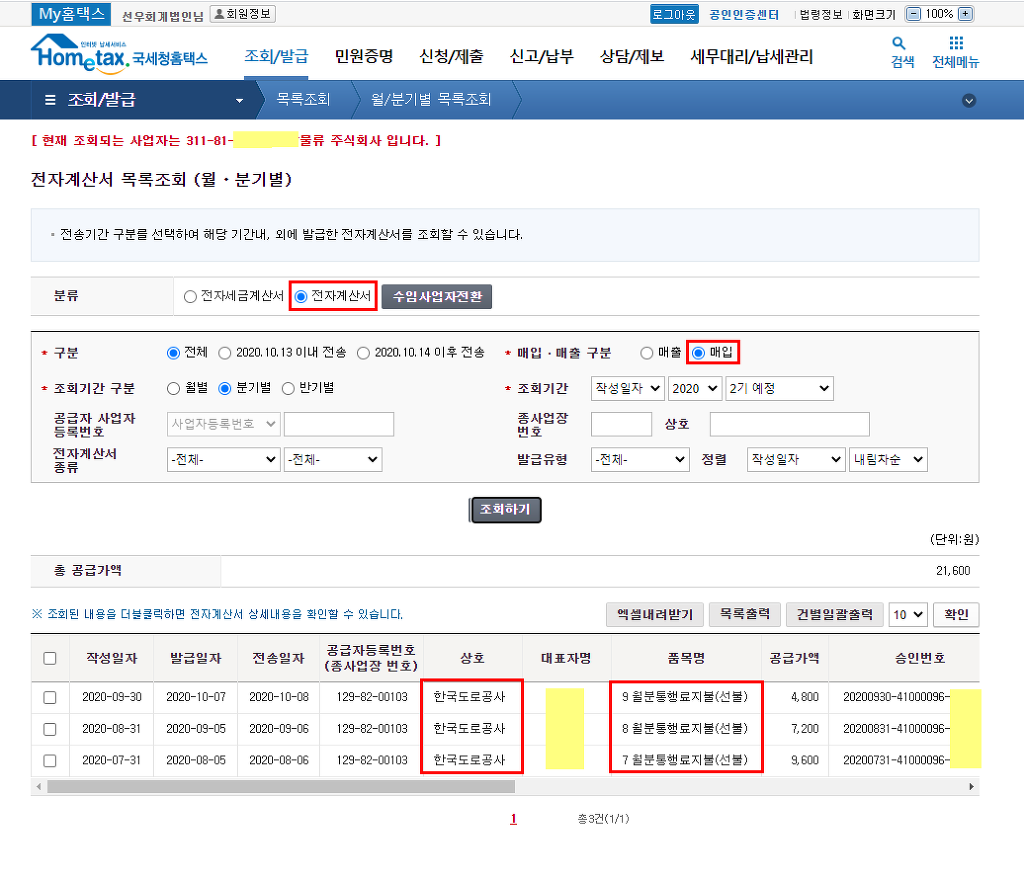Open the 신고/납부 main menu
The height and width of the screenshot is (875, 1024).
541,56
